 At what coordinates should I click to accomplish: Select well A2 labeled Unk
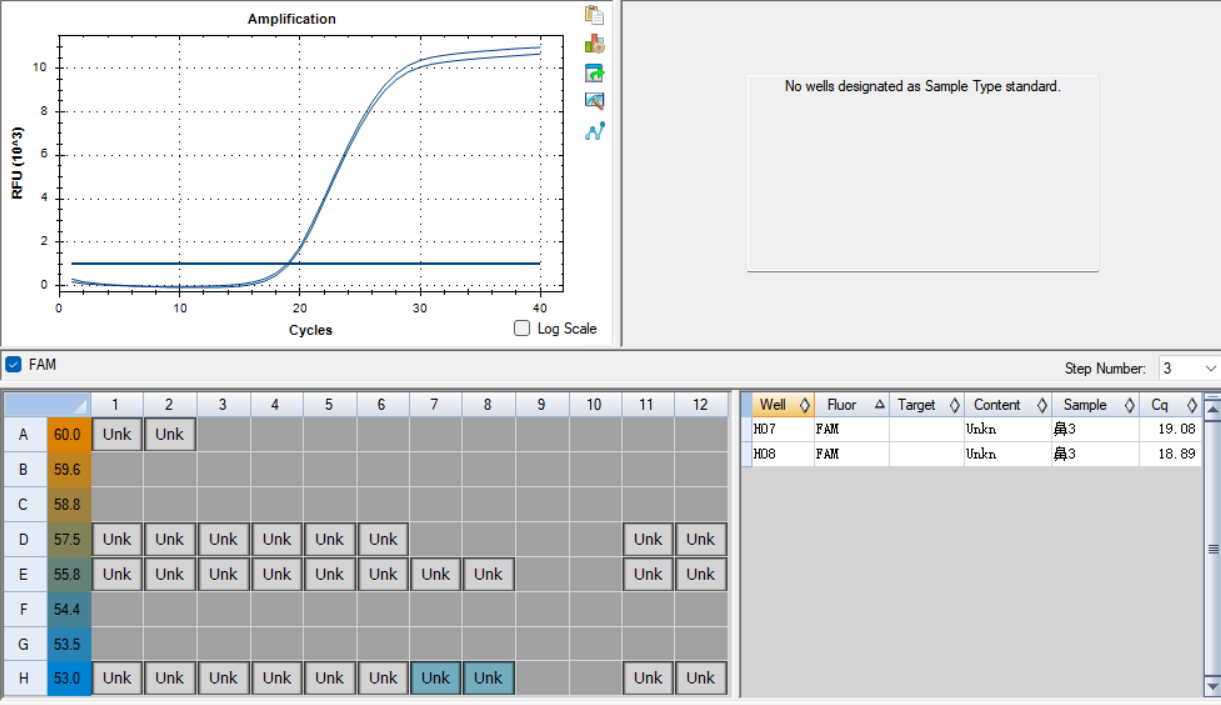tap(170, 435)
